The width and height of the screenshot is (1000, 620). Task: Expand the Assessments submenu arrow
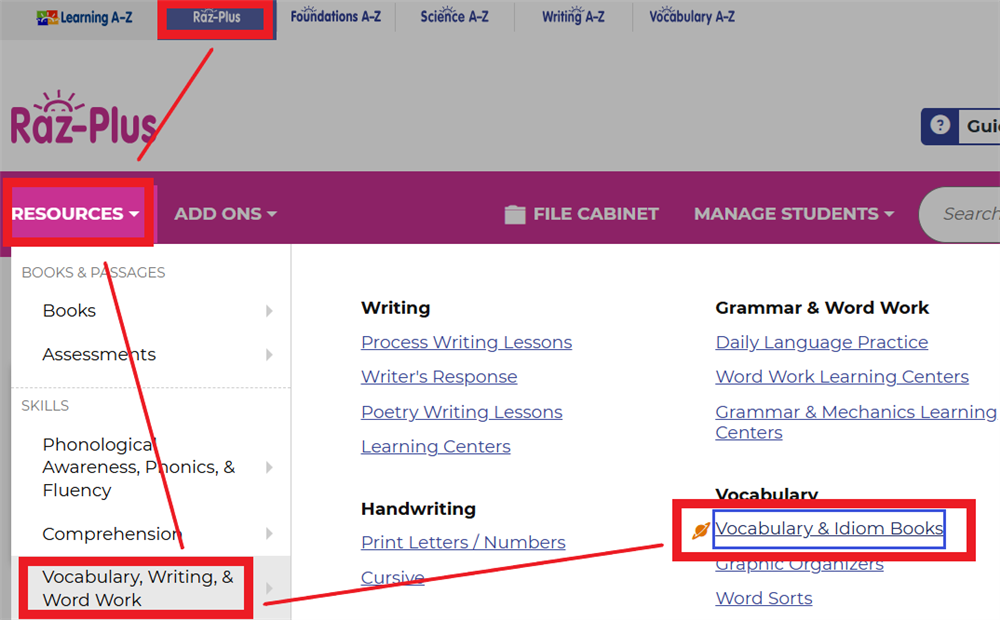(x=269, y=355)
